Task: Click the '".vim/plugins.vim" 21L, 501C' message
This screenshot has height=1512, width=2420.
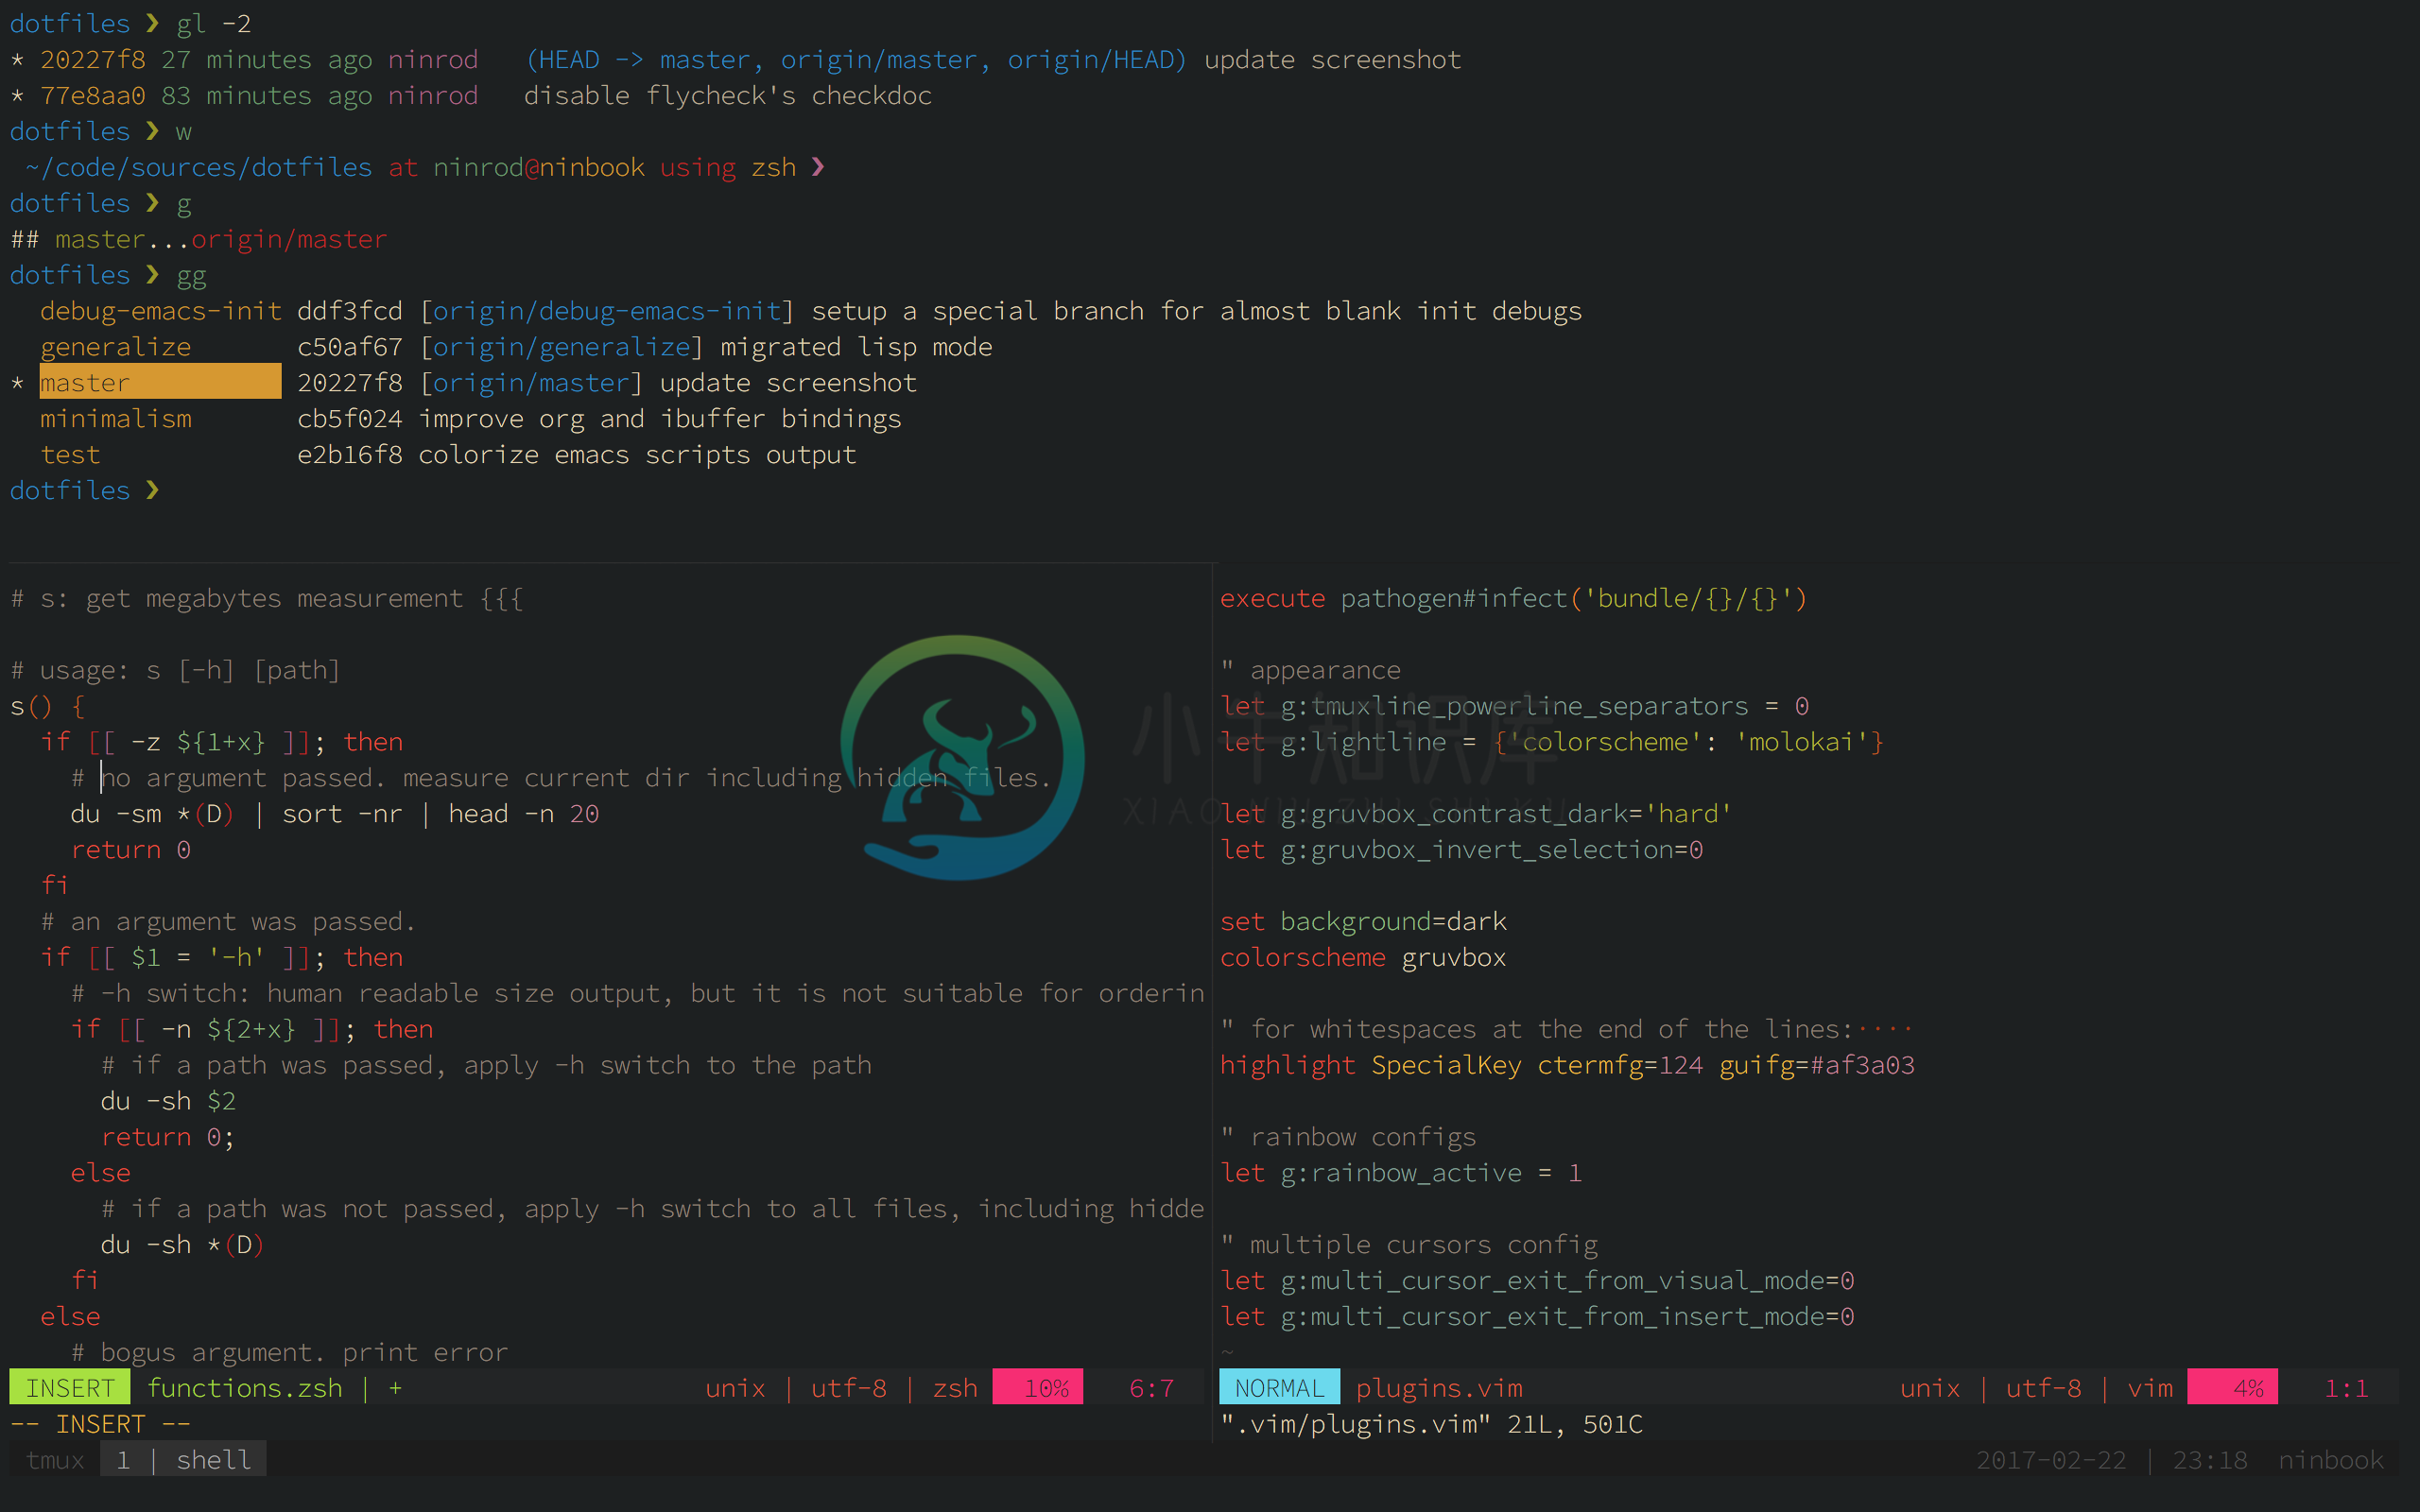Action: point(1431,1425)
